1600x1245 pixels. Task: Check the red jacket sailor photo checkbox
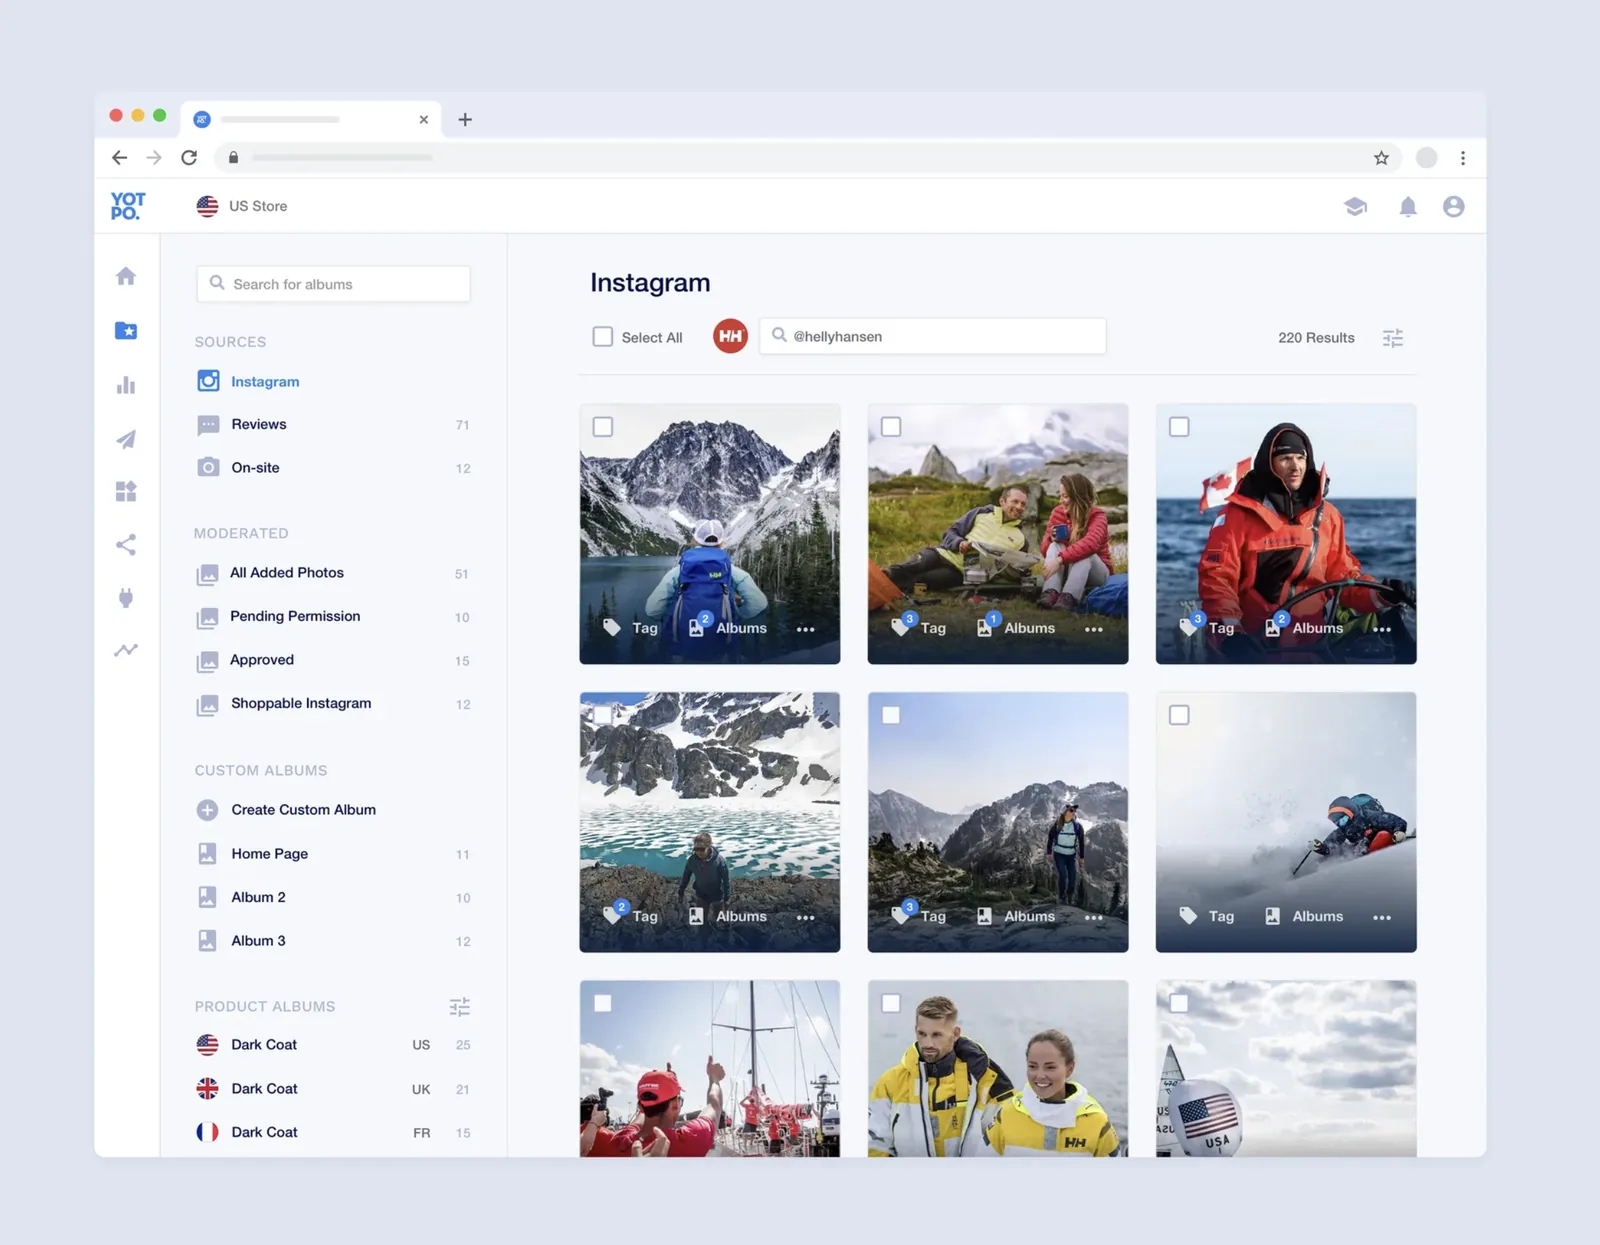pos(1179,427)
